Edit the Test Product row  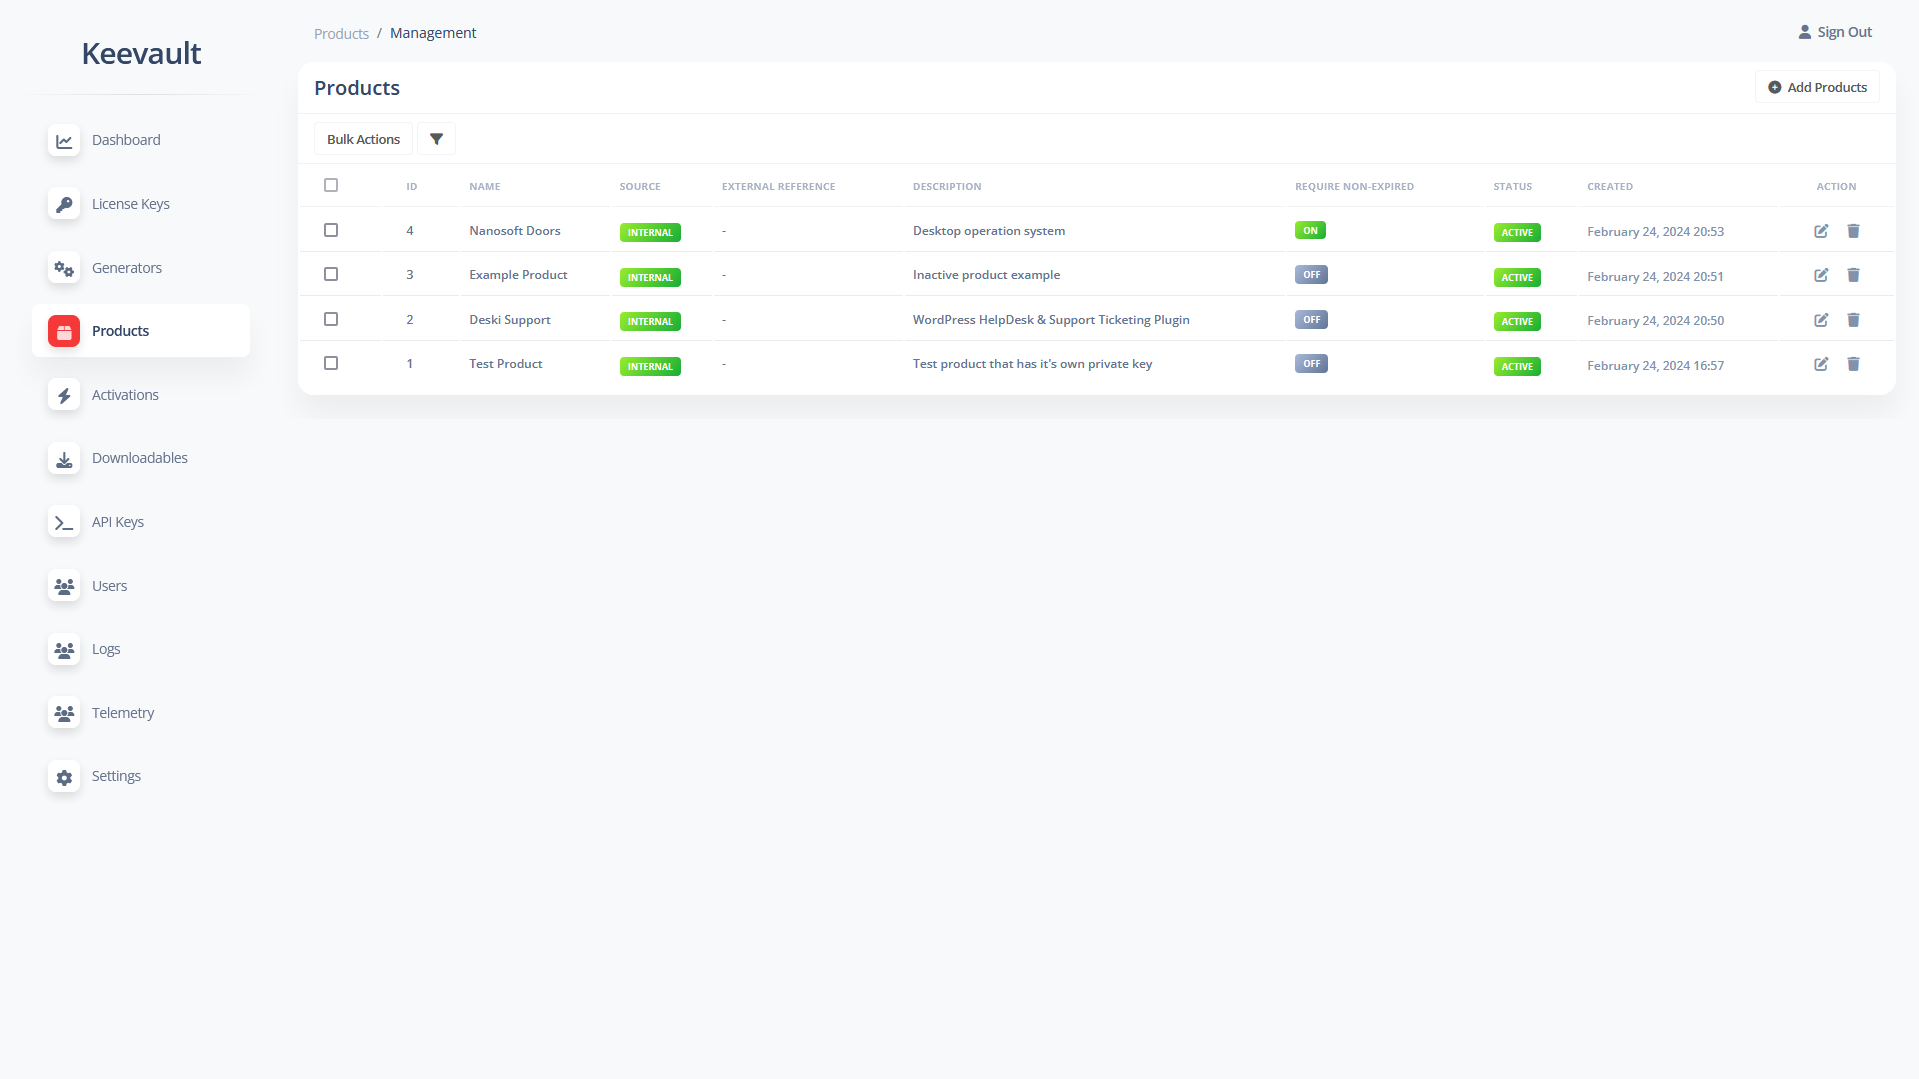(1821, 364)
